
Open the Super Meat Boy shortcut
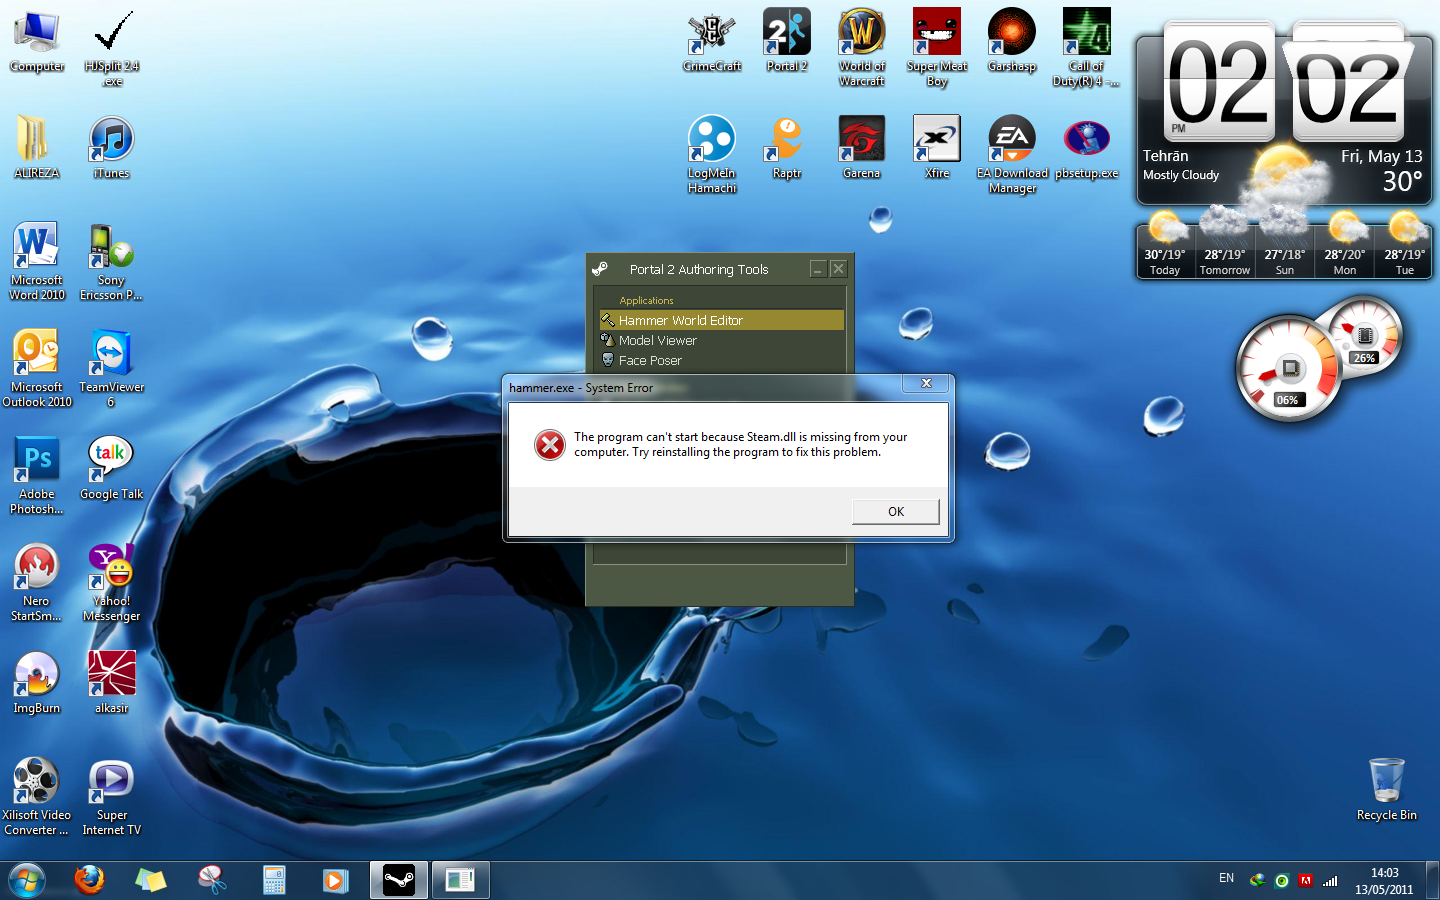[x=936, y=30]
